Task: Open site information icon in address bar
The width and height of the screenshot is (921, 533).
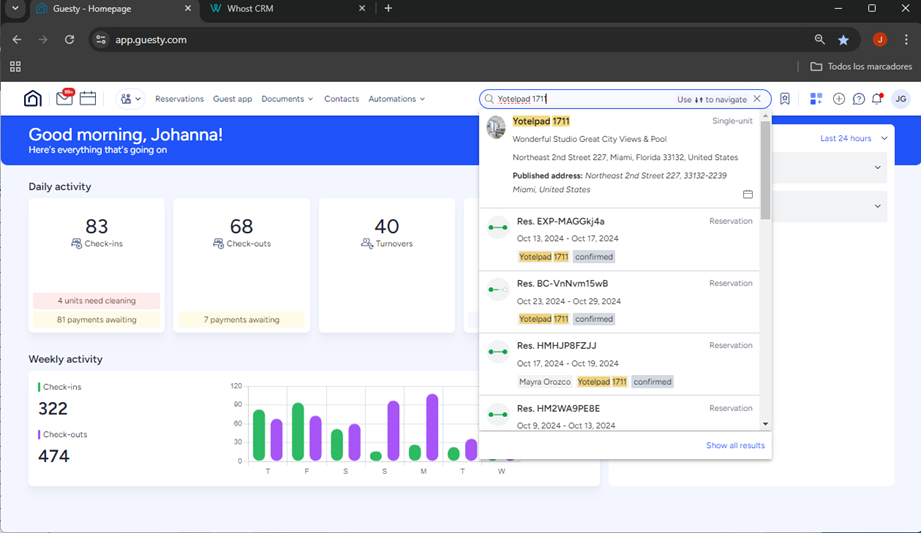Action: 101,39
